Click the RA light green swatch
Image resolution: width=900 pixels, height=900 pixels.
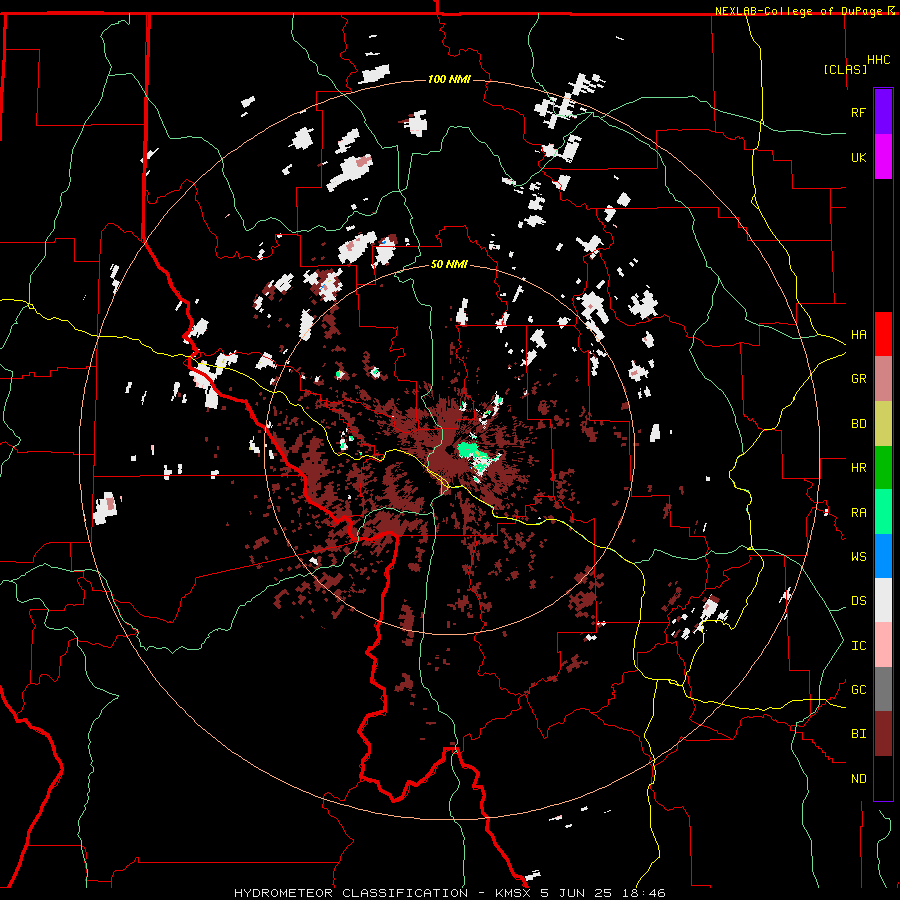[883, 512]
